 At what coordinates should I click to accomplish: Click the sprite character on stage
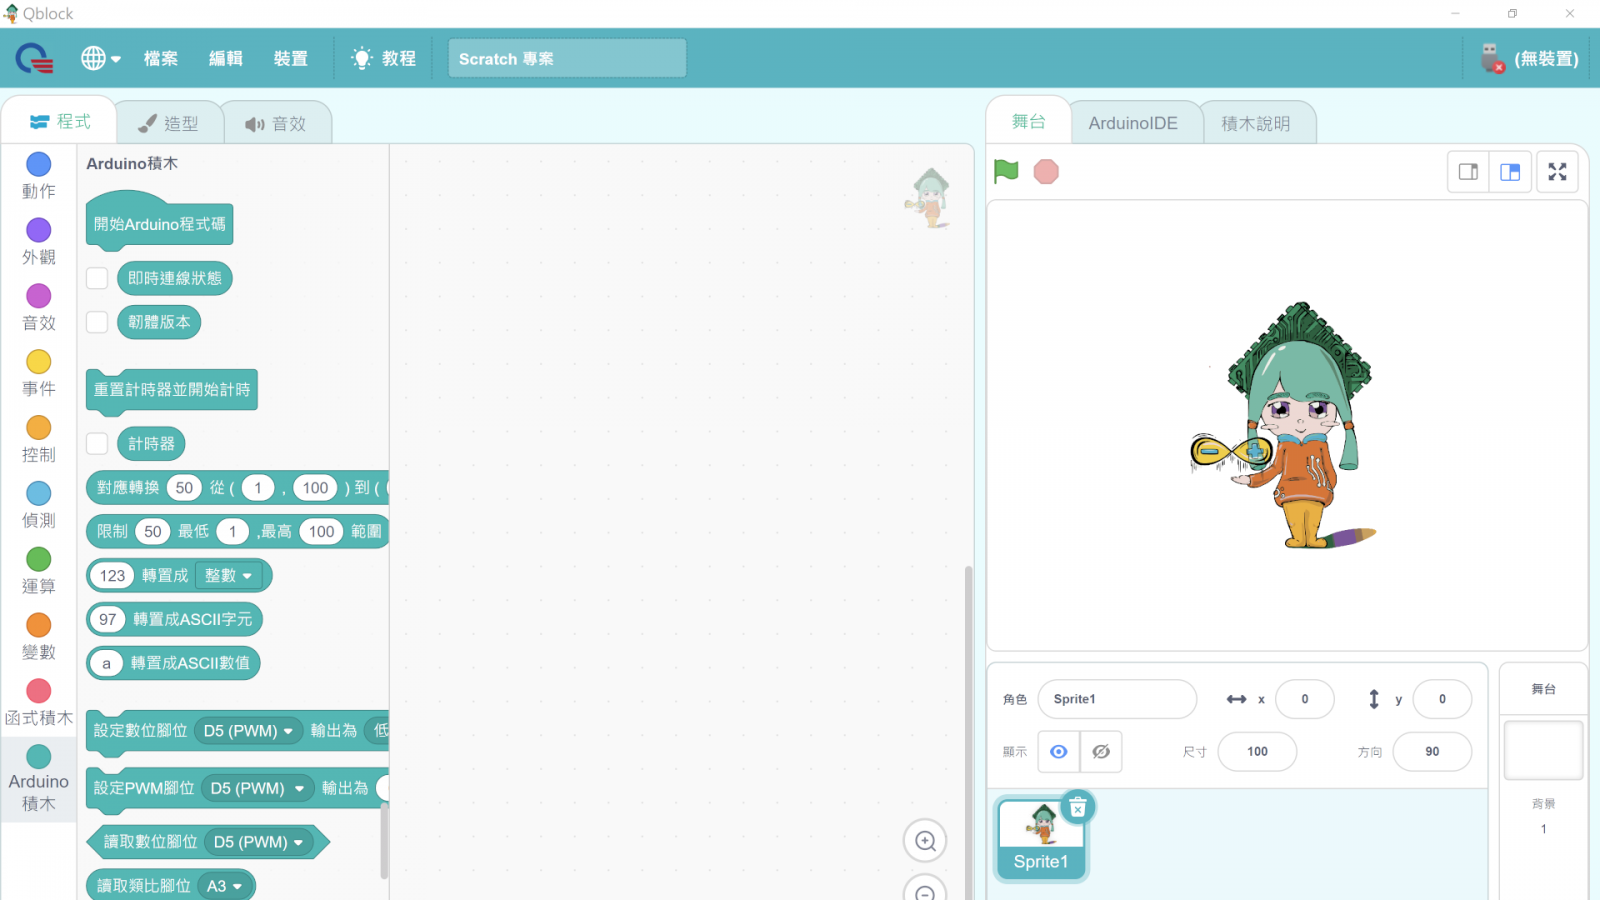pyautogui.click(x=1286, y=425)
